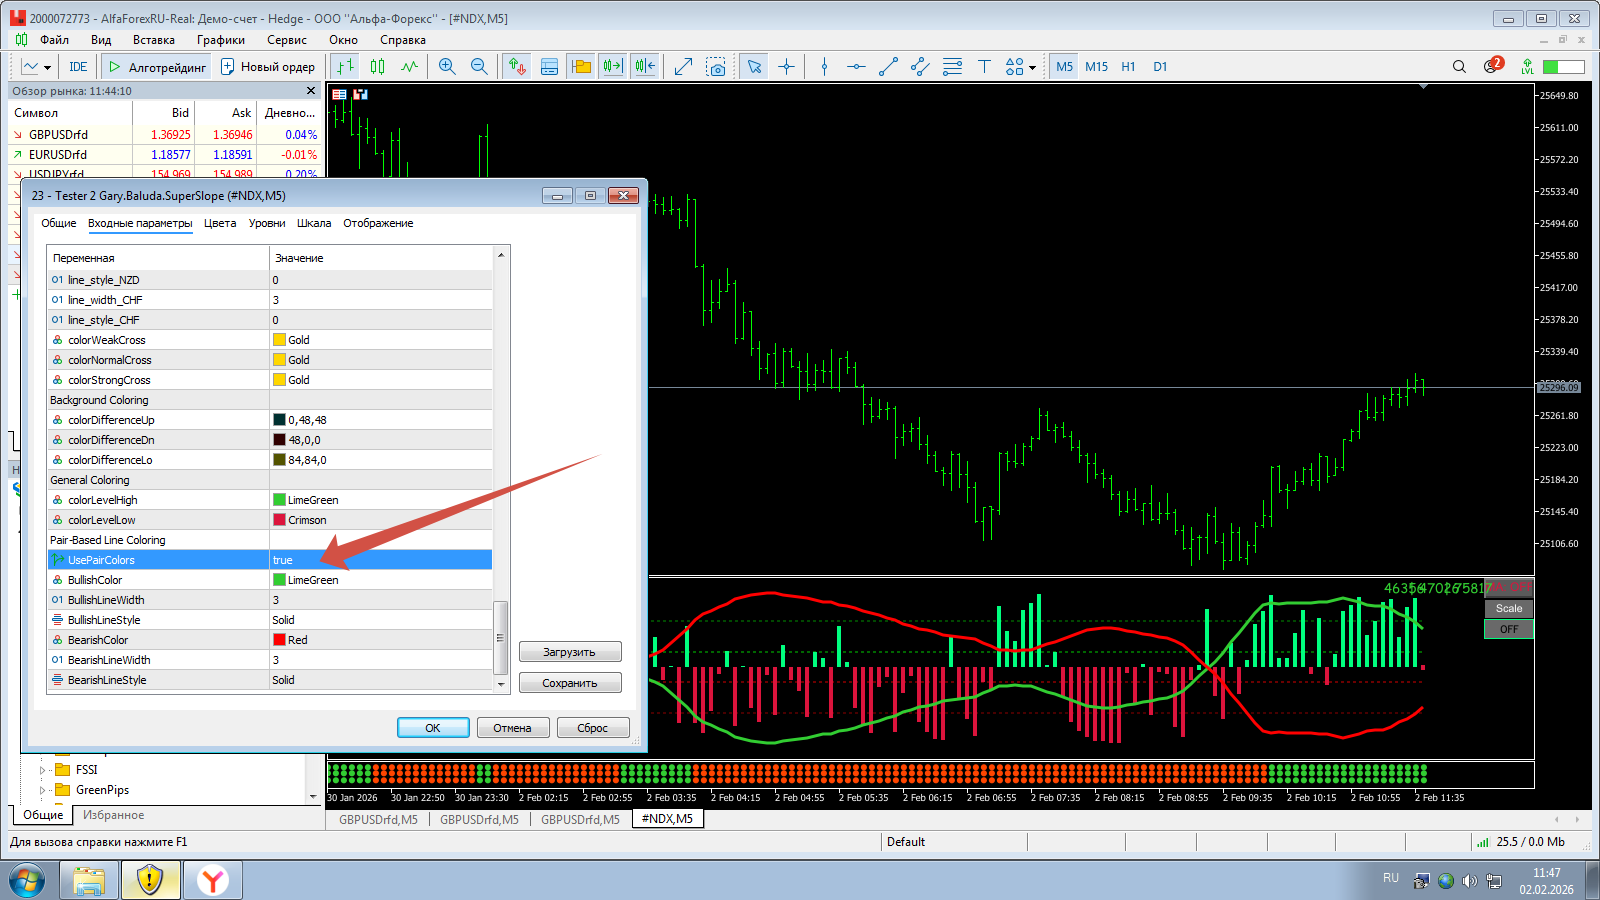Zoom in on the chart
Screen dimensions: 1600x900
(447, 67)
